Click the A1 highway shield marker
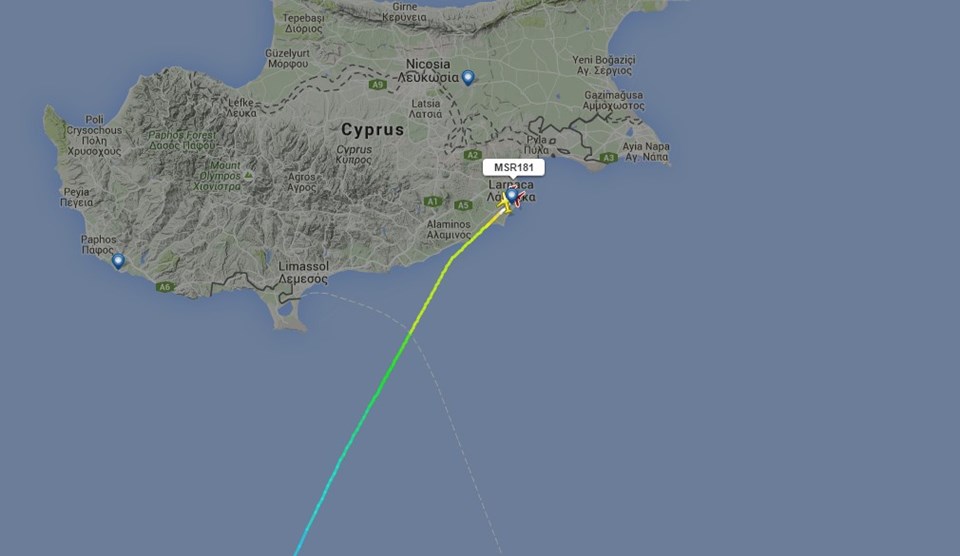Image resolution: width=960 pixels, height=556 pixels. coord(432,201)
